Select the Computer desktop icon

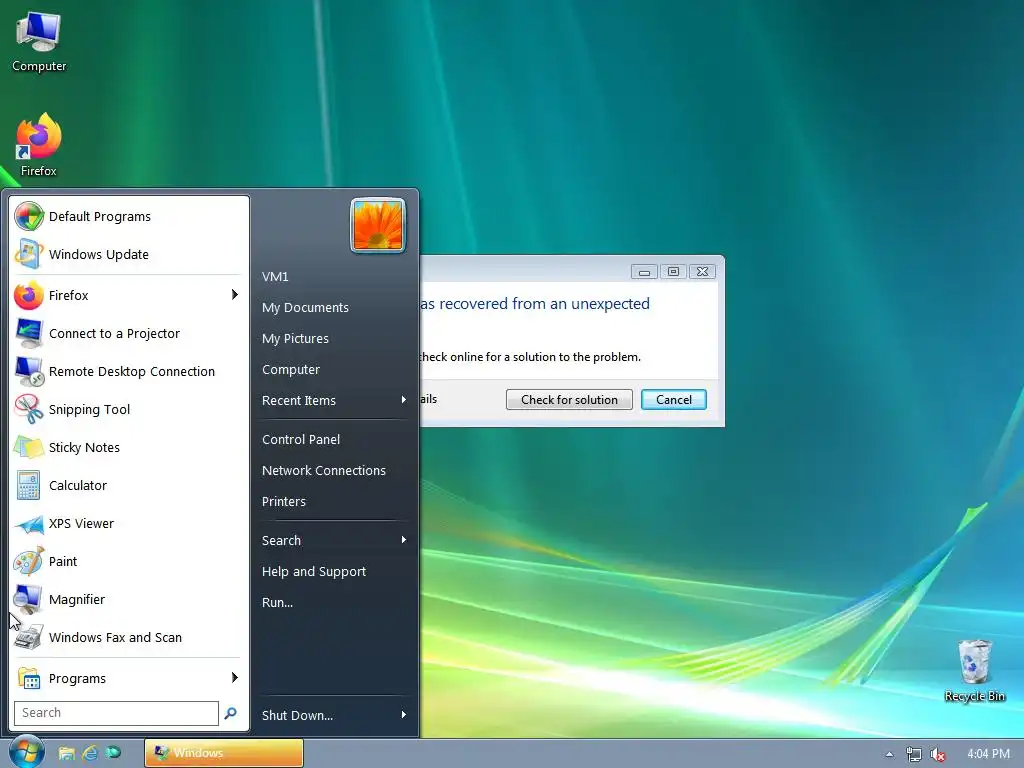pyautogui.click(x=39, y=42)
